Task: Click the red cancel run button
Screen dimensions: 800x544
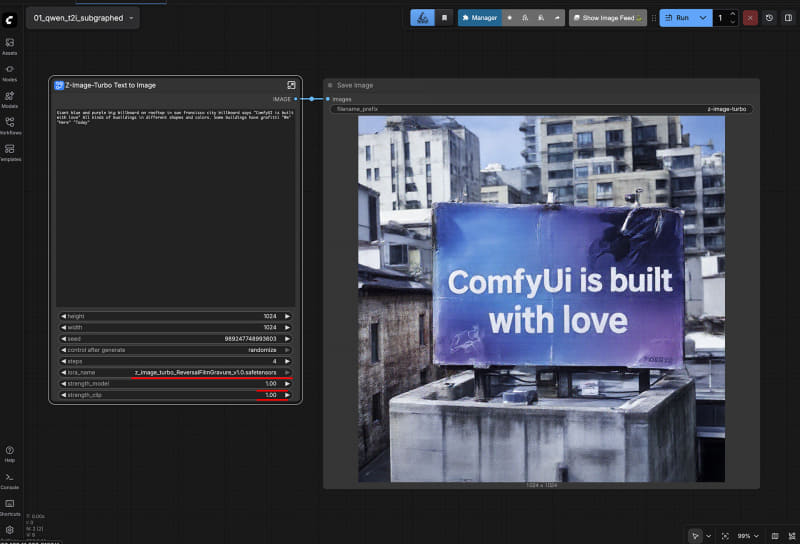Action: (x=750, y=17)
